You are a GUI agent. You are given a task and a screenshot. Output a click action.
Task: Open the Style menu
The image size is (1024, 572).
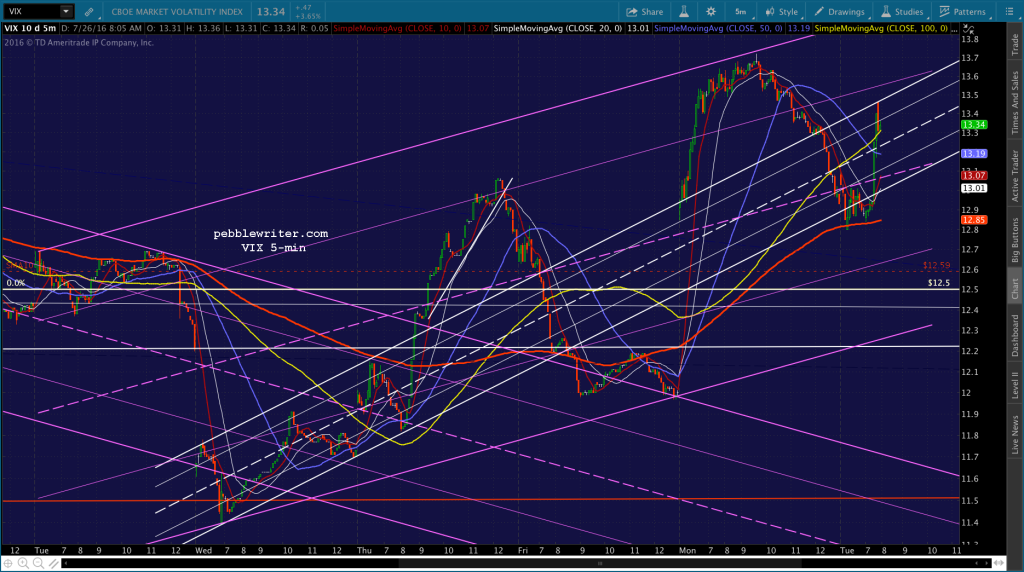(782, 12)
